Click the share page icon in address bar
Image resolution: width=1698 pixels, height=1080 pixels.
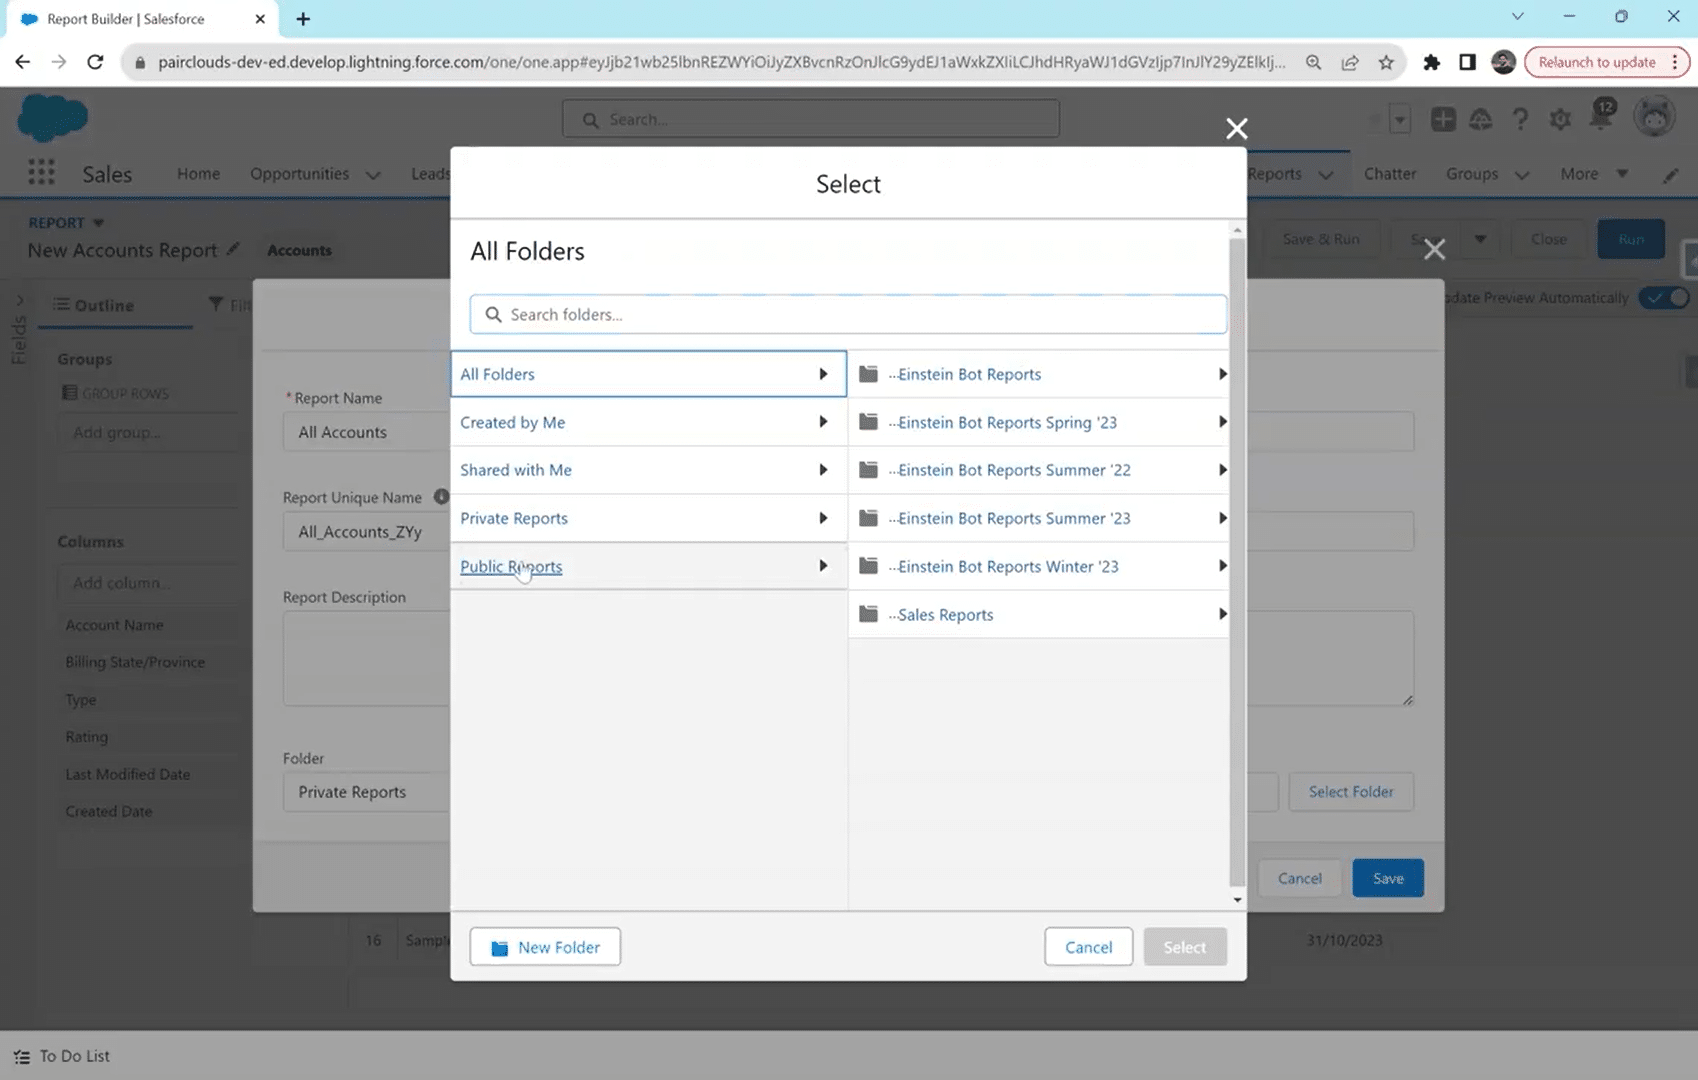1349,62
